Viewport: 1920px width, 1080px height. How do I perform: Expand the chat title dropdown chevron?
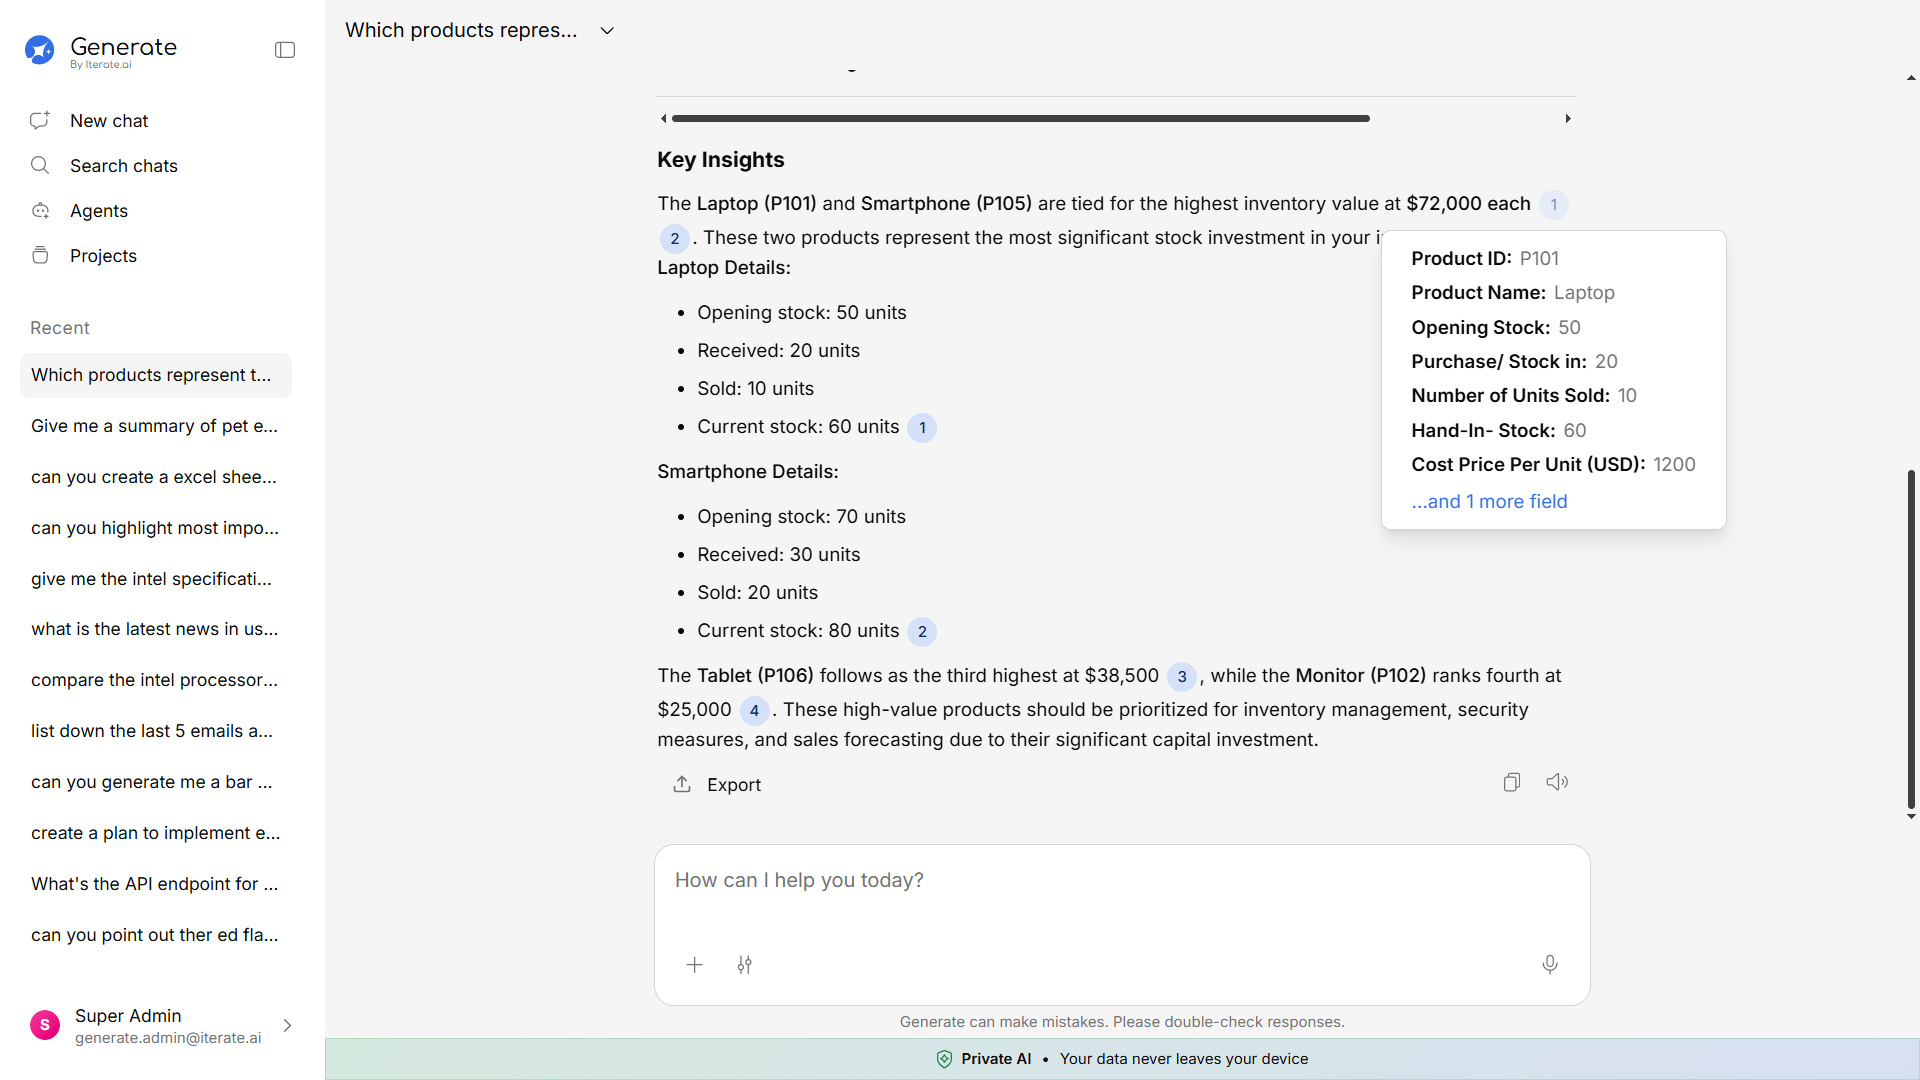[x=607, y=31]
